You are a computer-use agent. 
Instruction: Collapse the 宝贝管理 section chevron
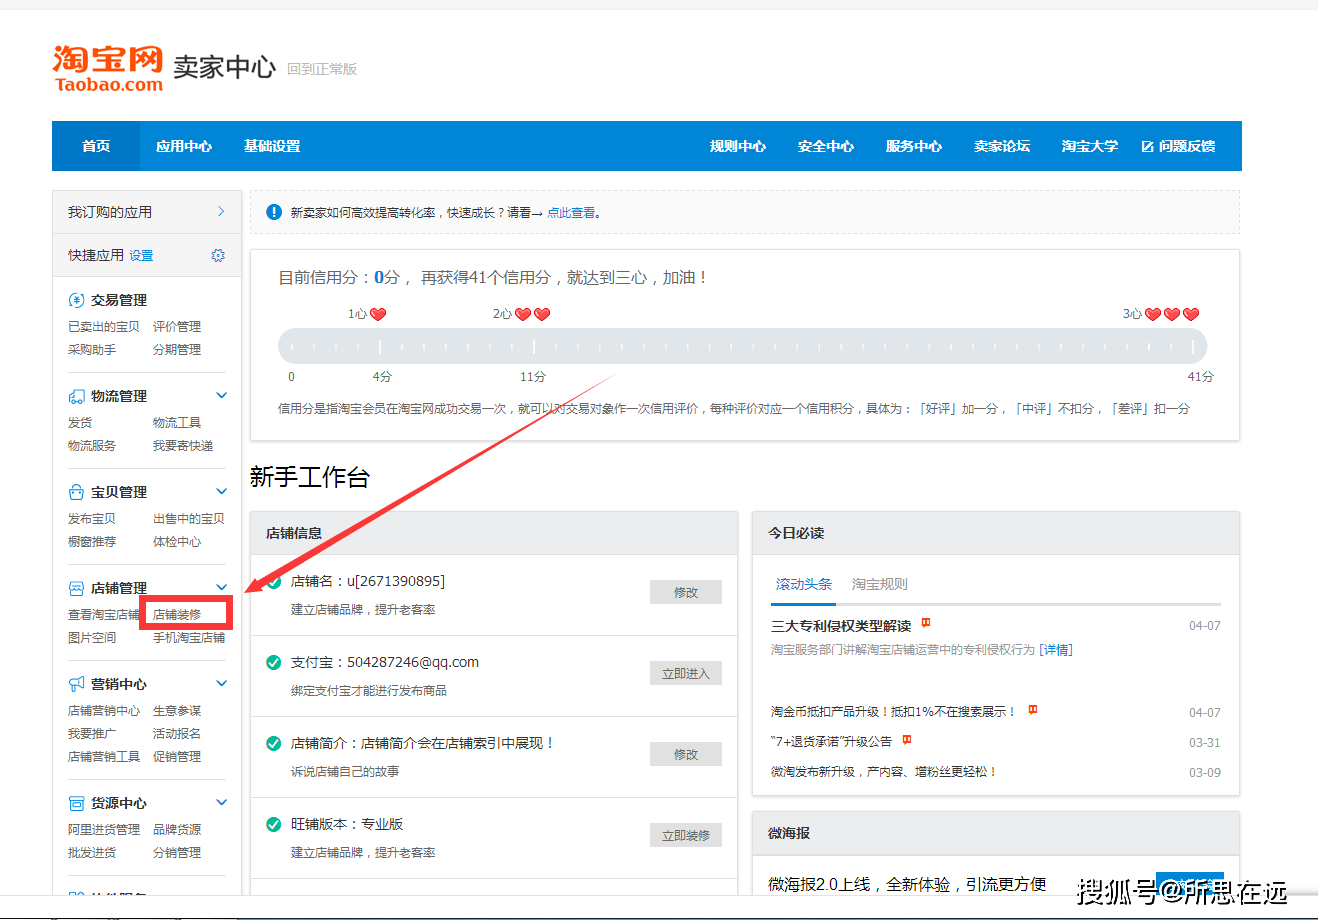click(x=221, y=492)
